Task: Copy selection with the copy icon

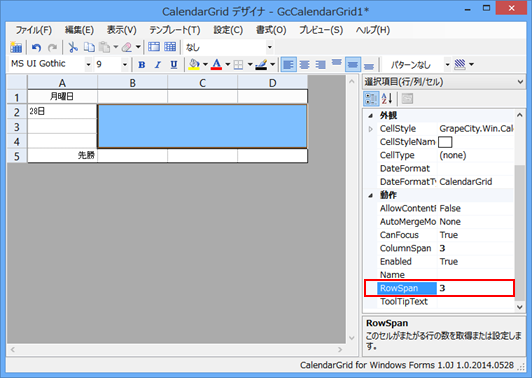Action: [89, 47]
